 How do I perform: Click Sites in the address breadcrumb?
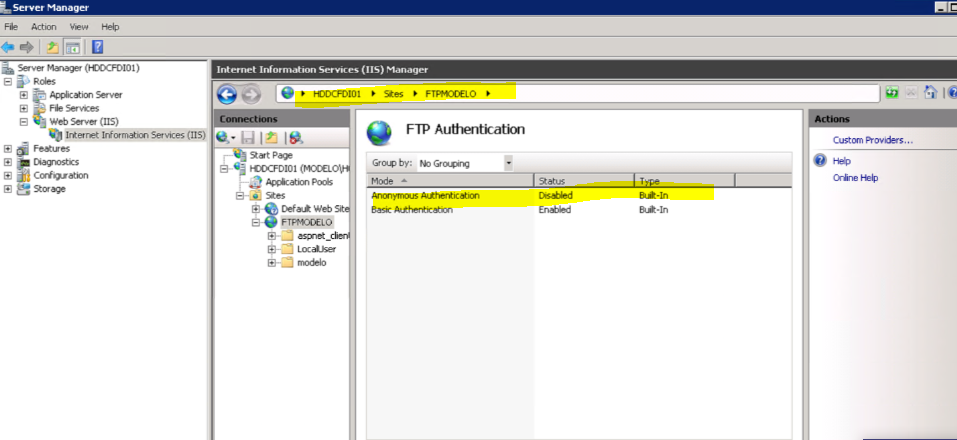[x=394, y=94]
